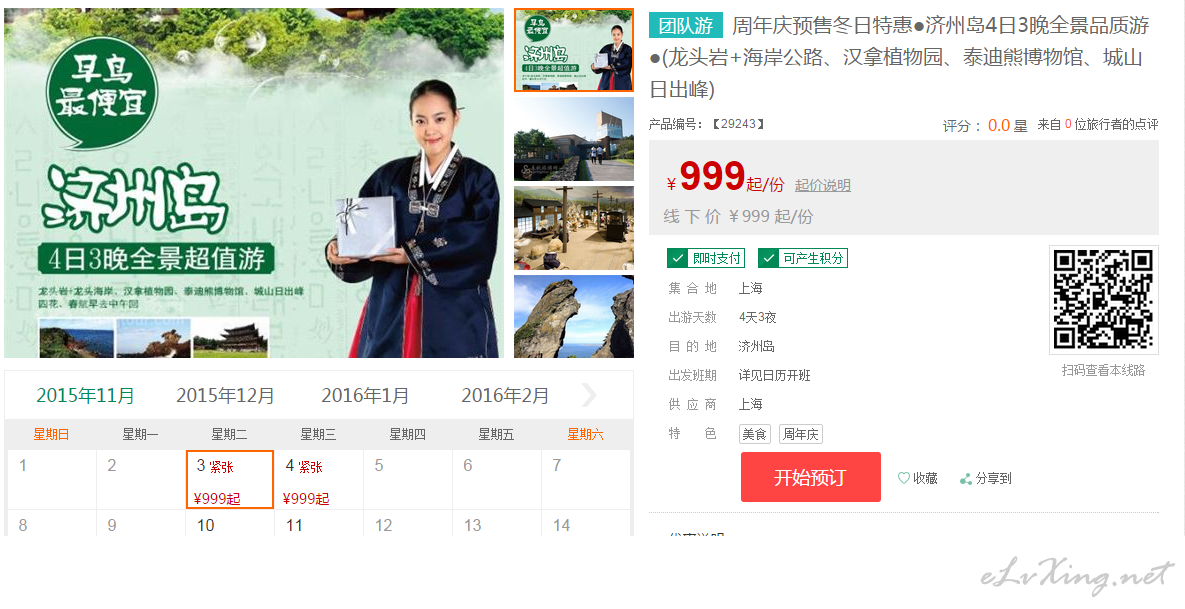Select the 美食 feature tag
This screenshot has width=1185, height=609.
tap(754, 434)
